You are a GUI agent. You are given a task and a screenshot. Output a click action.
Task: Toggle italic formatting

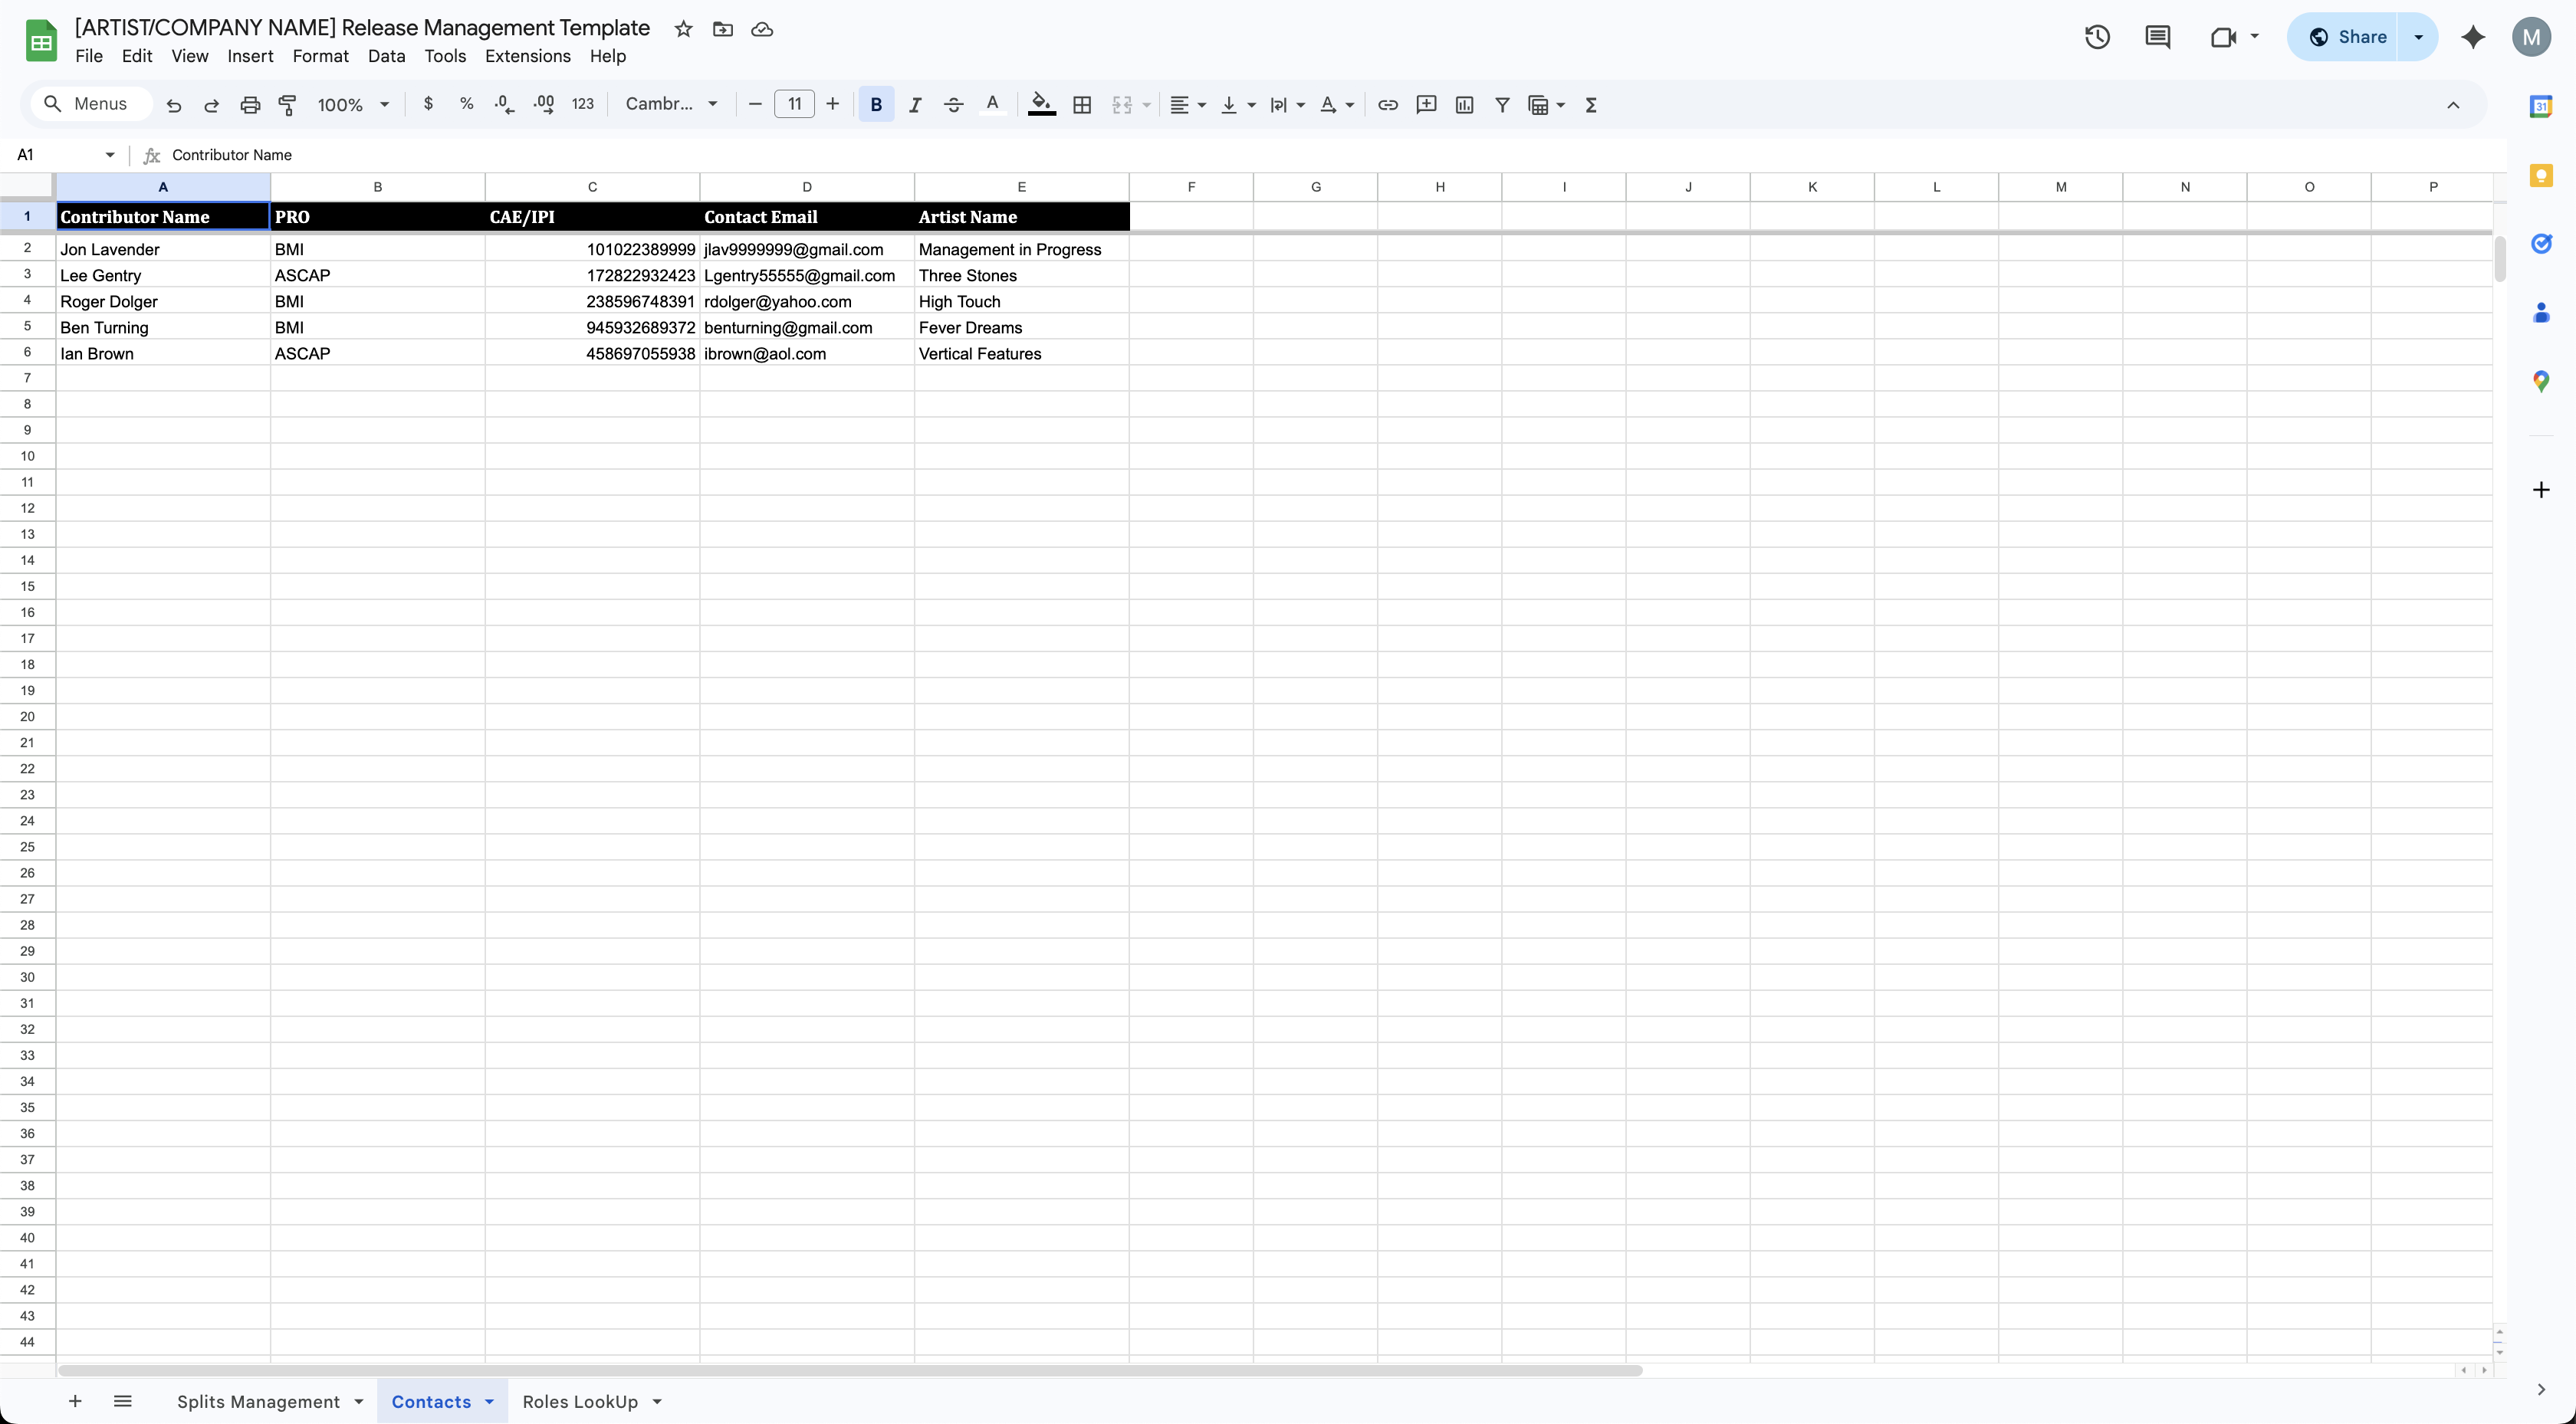[x=914, y=105]
